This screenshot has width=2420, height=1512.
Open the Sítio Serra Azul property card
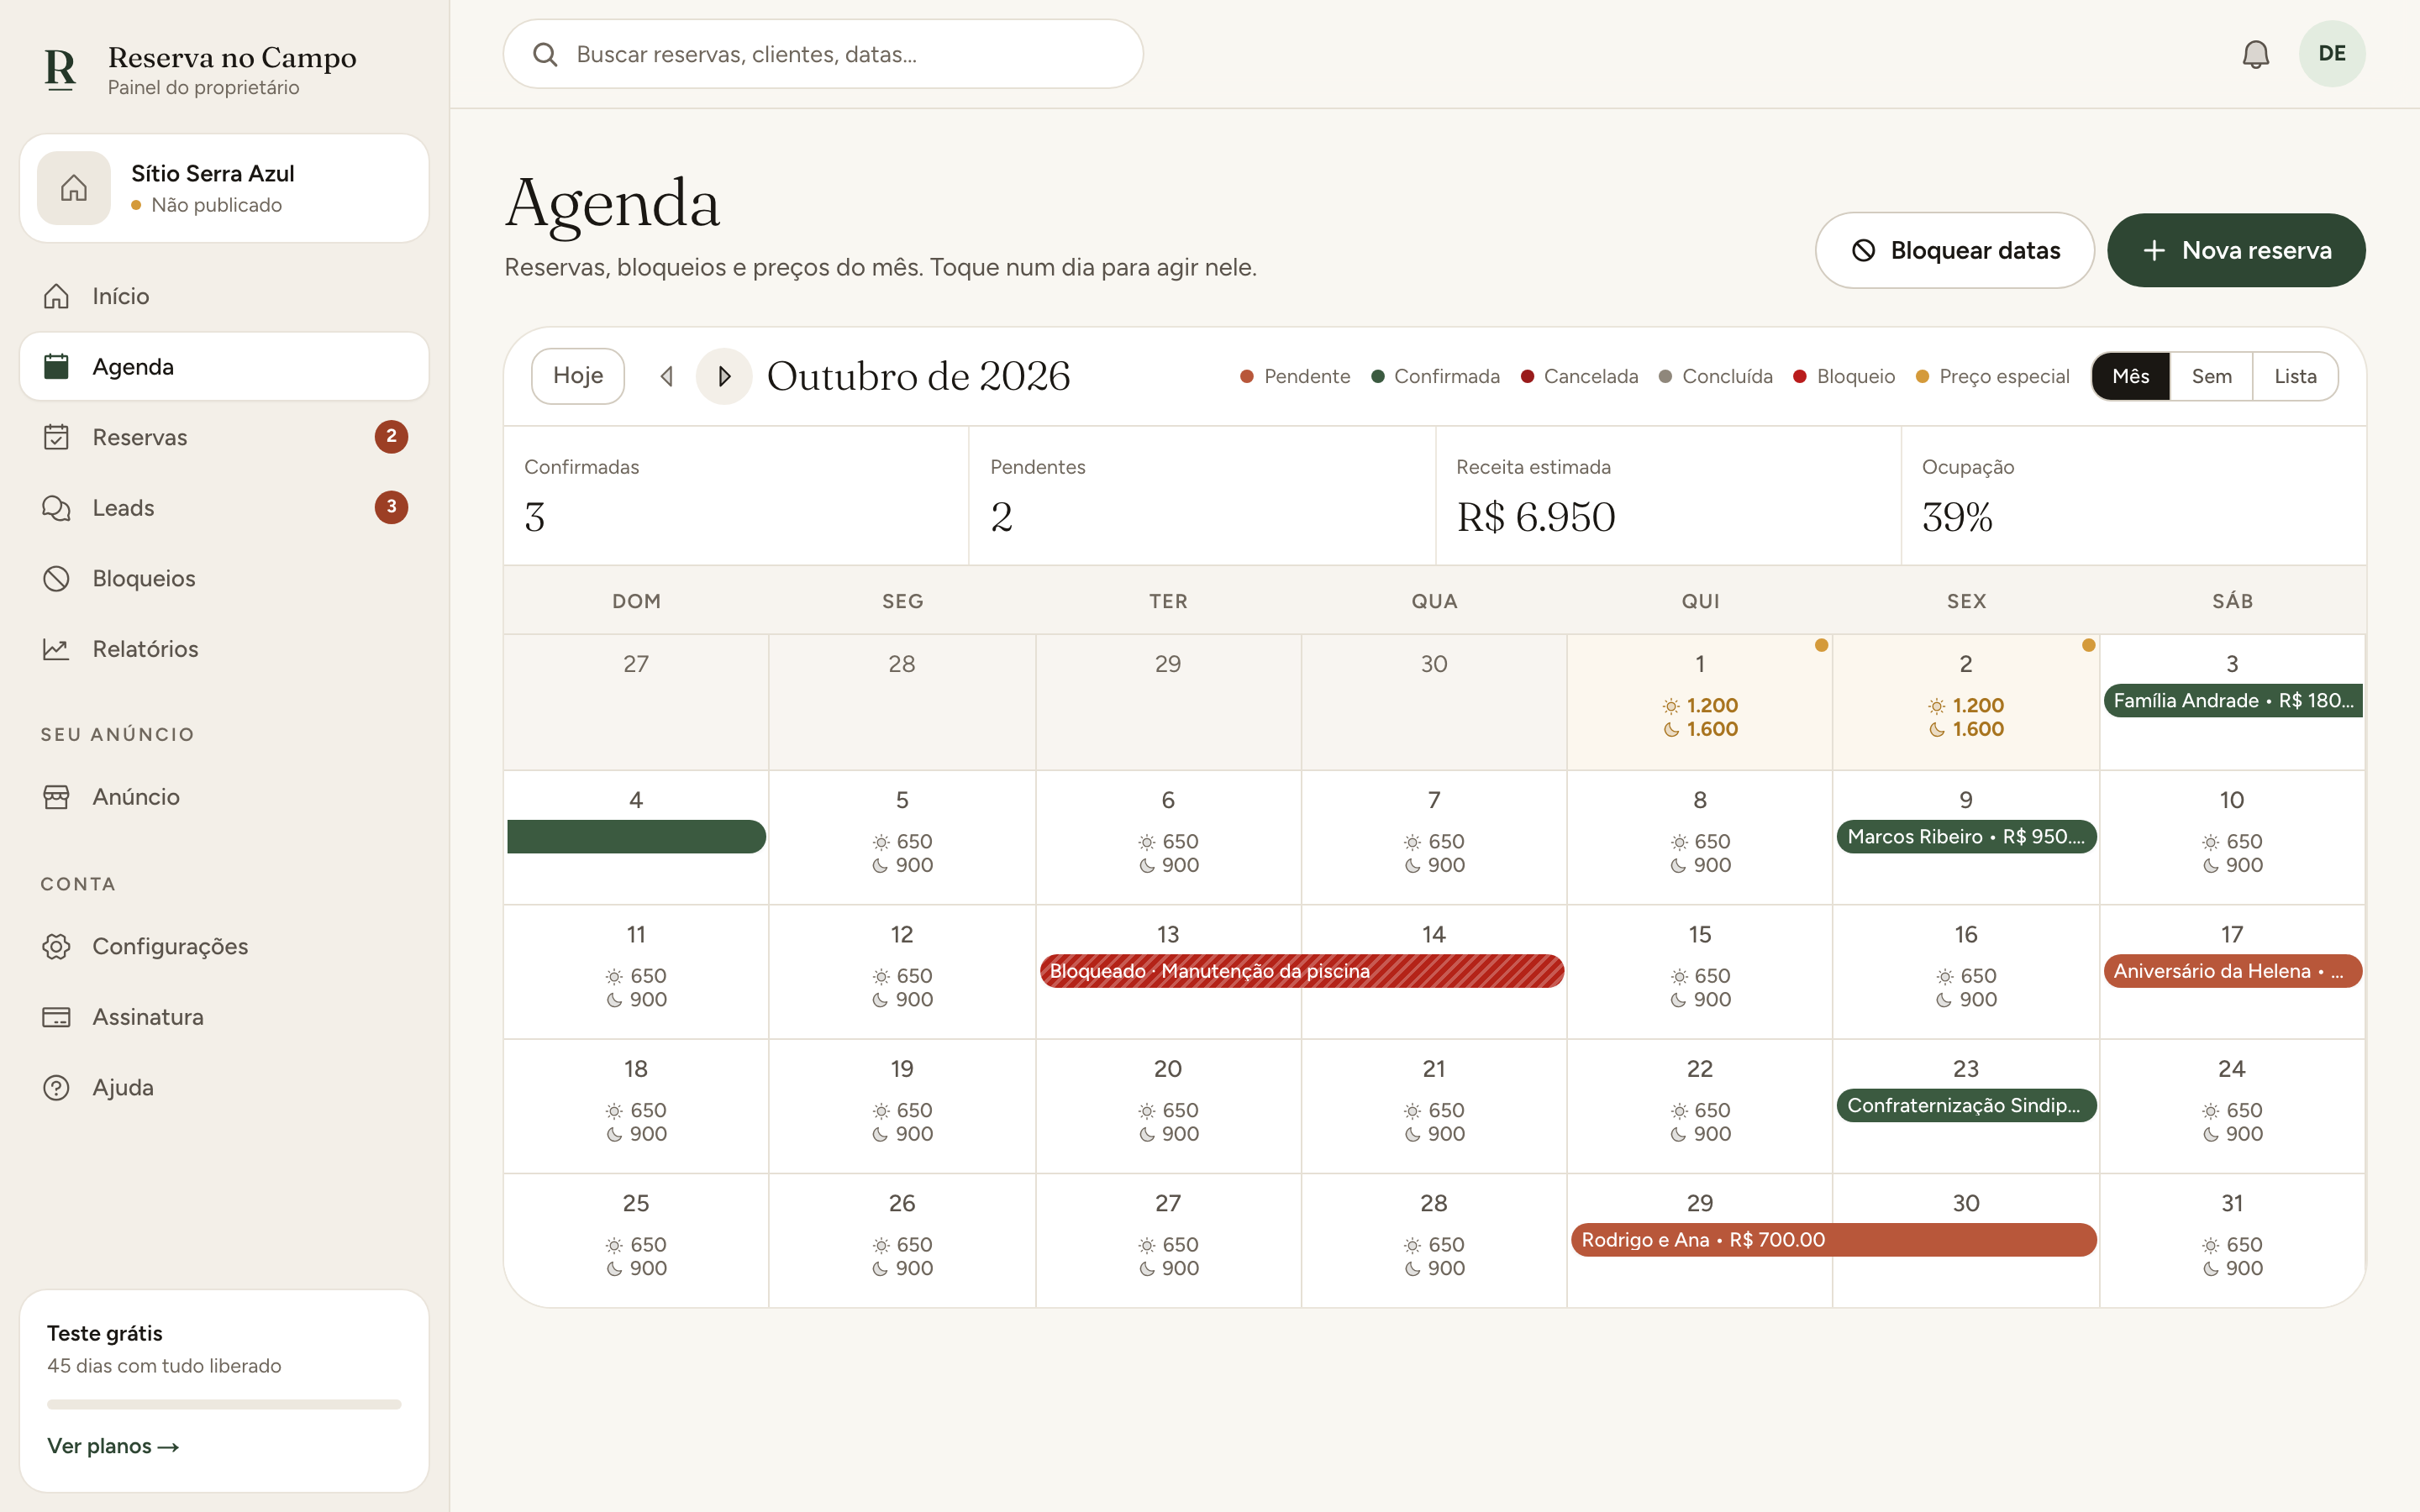point(224,188)
